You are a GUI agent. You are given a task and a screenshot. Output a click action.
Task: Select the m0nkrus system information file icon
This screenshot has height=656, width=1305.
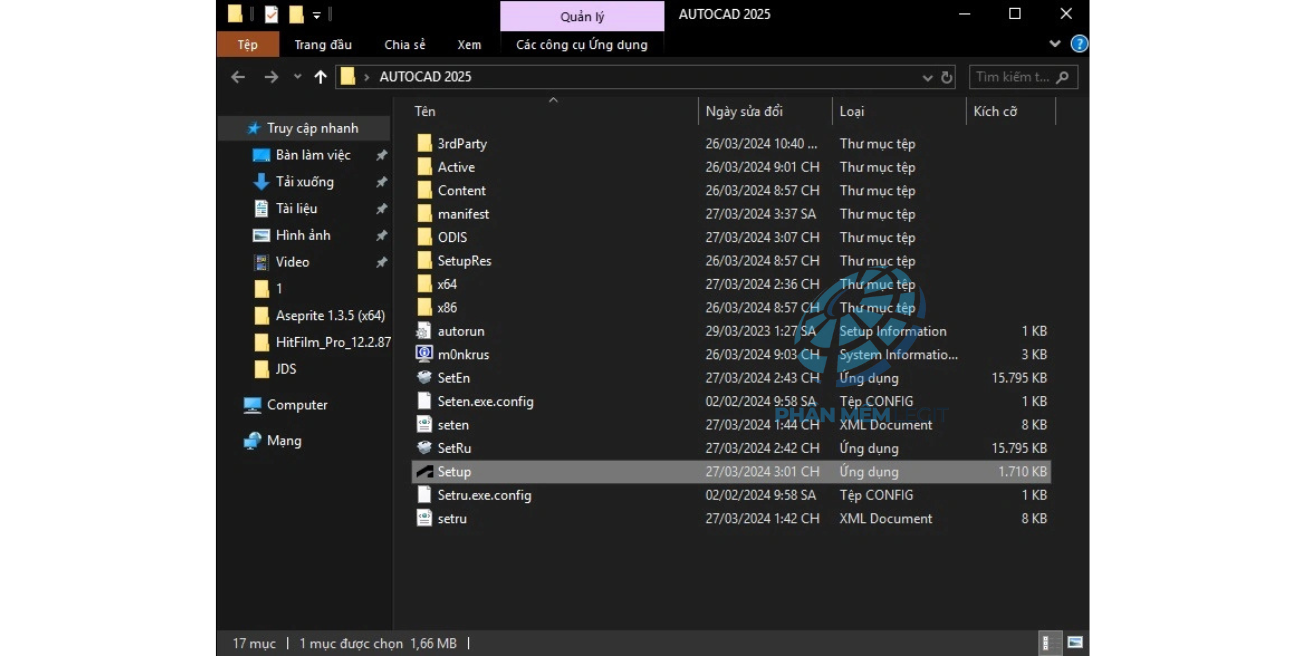click(424, 354)
